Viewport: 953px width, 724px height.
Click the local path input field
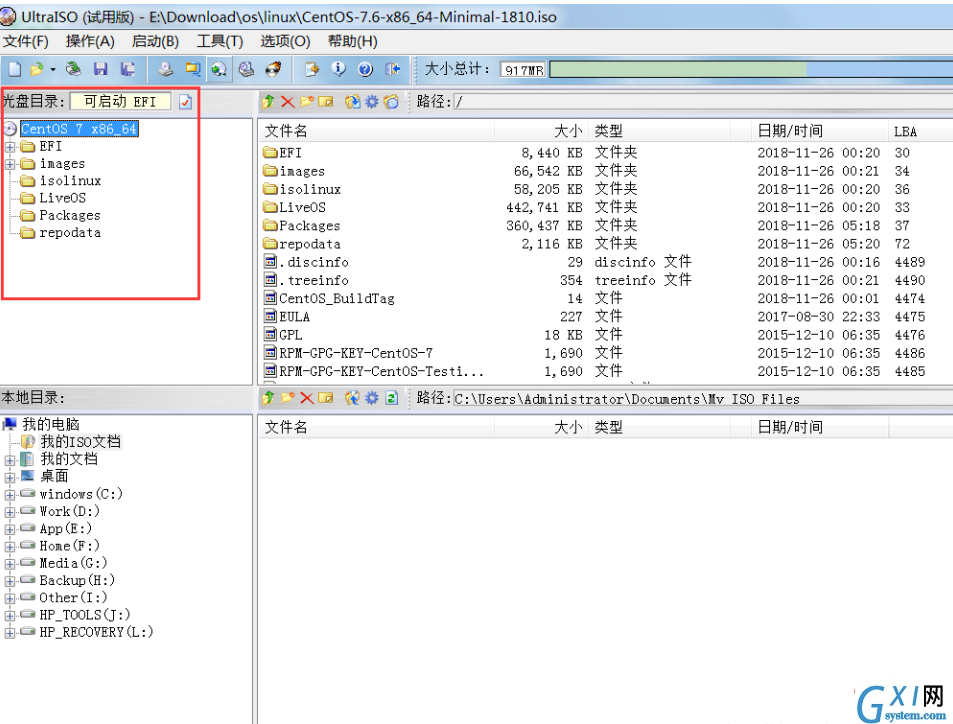pyautogui.click(x=703, y=399)
